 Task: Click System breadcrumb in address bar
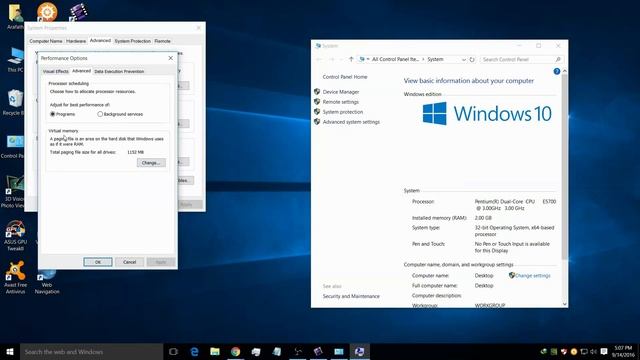435,60
